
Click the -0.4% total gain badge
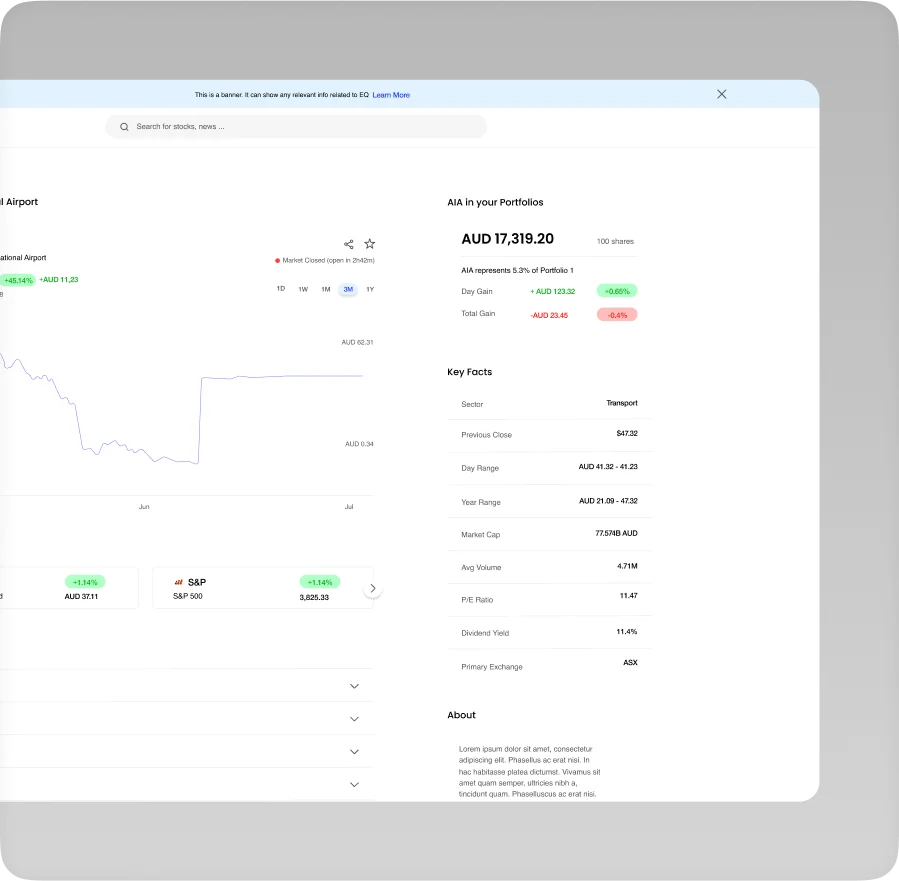coord(617,315)
